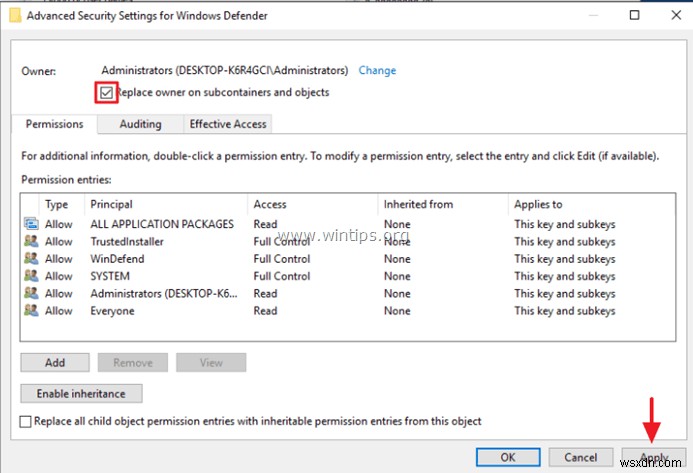
Task: Click the Enable inheritance button
Action: (x=81, y=393)
